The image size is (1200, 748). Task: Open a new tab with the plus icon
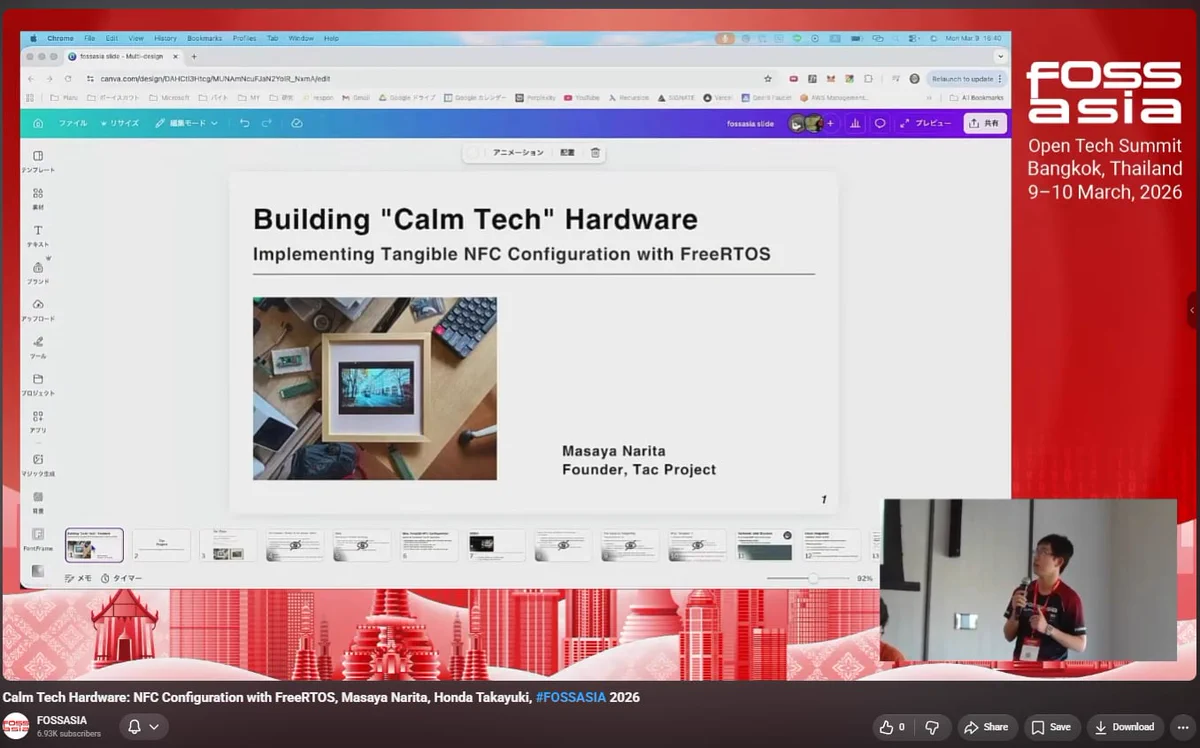(193, 56)
